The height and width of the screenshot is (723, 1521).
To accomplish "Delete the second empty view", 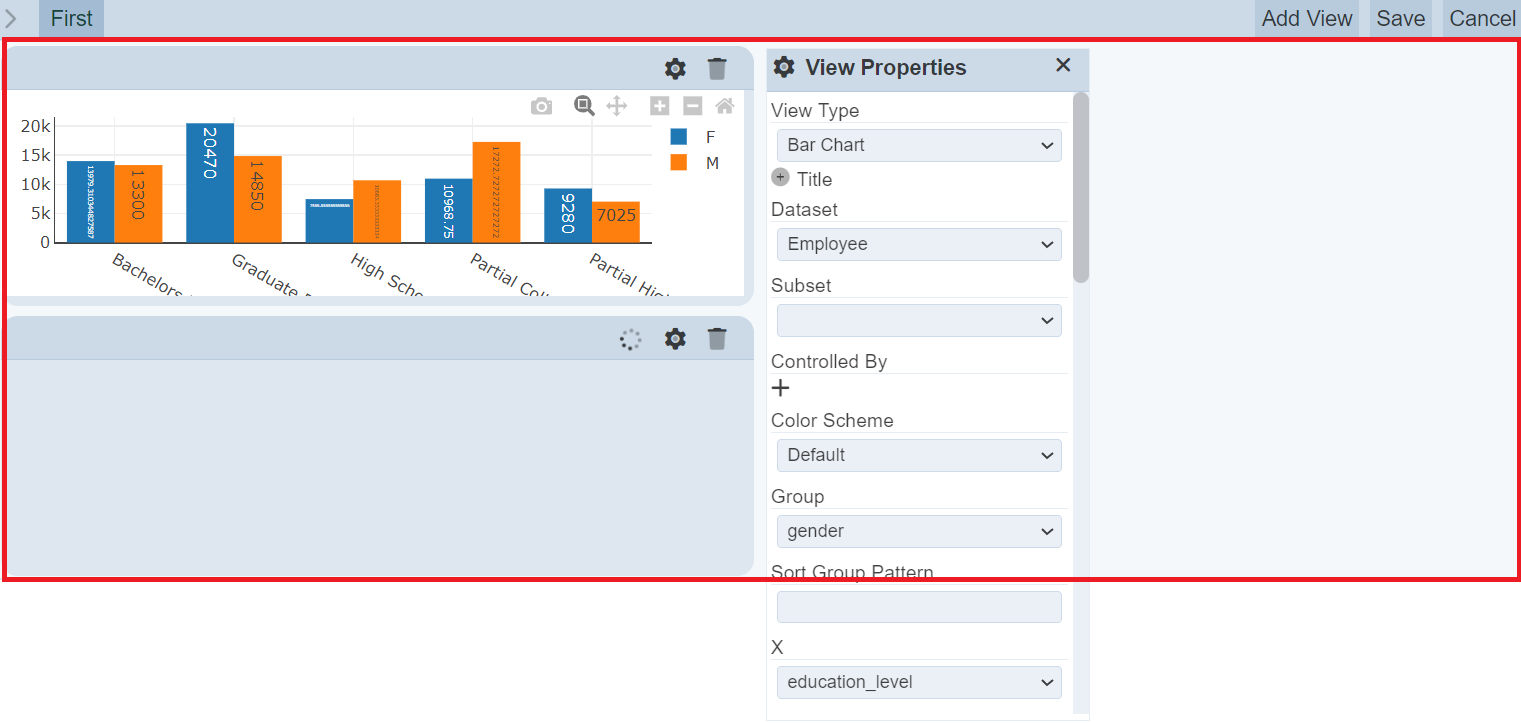I will tap(717, 339).
